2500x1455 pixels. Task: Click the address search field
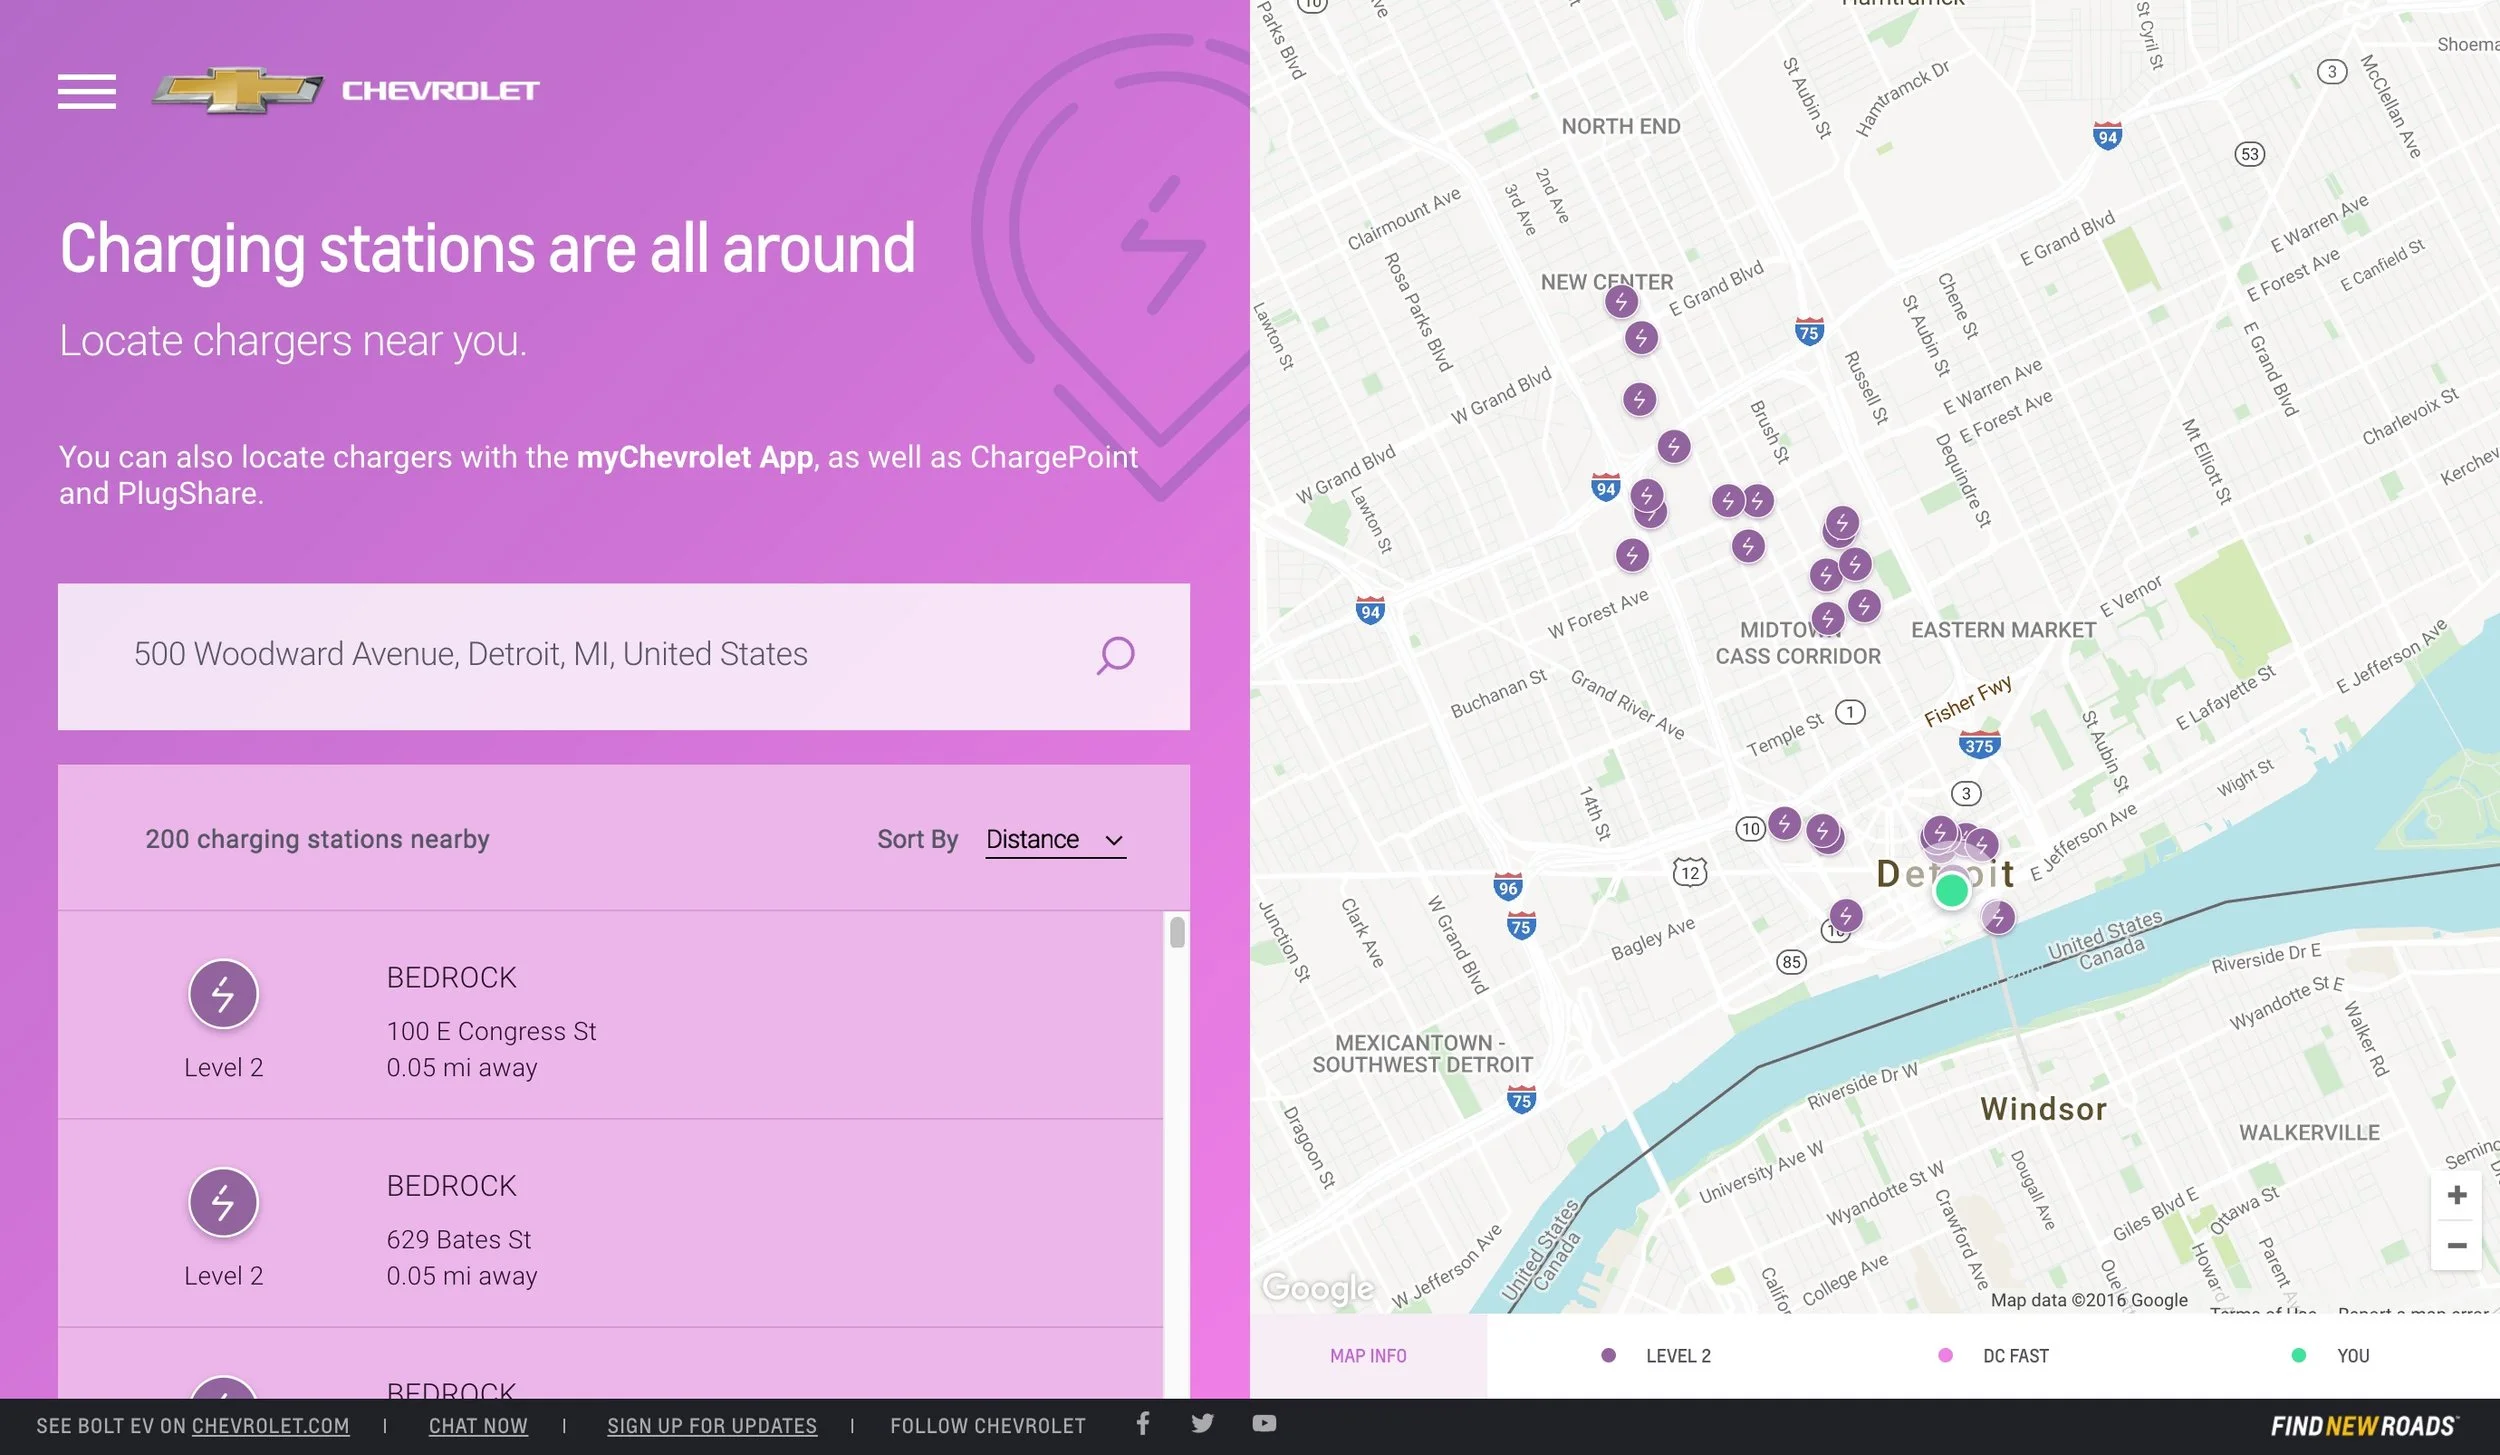[x=624, y=656]
